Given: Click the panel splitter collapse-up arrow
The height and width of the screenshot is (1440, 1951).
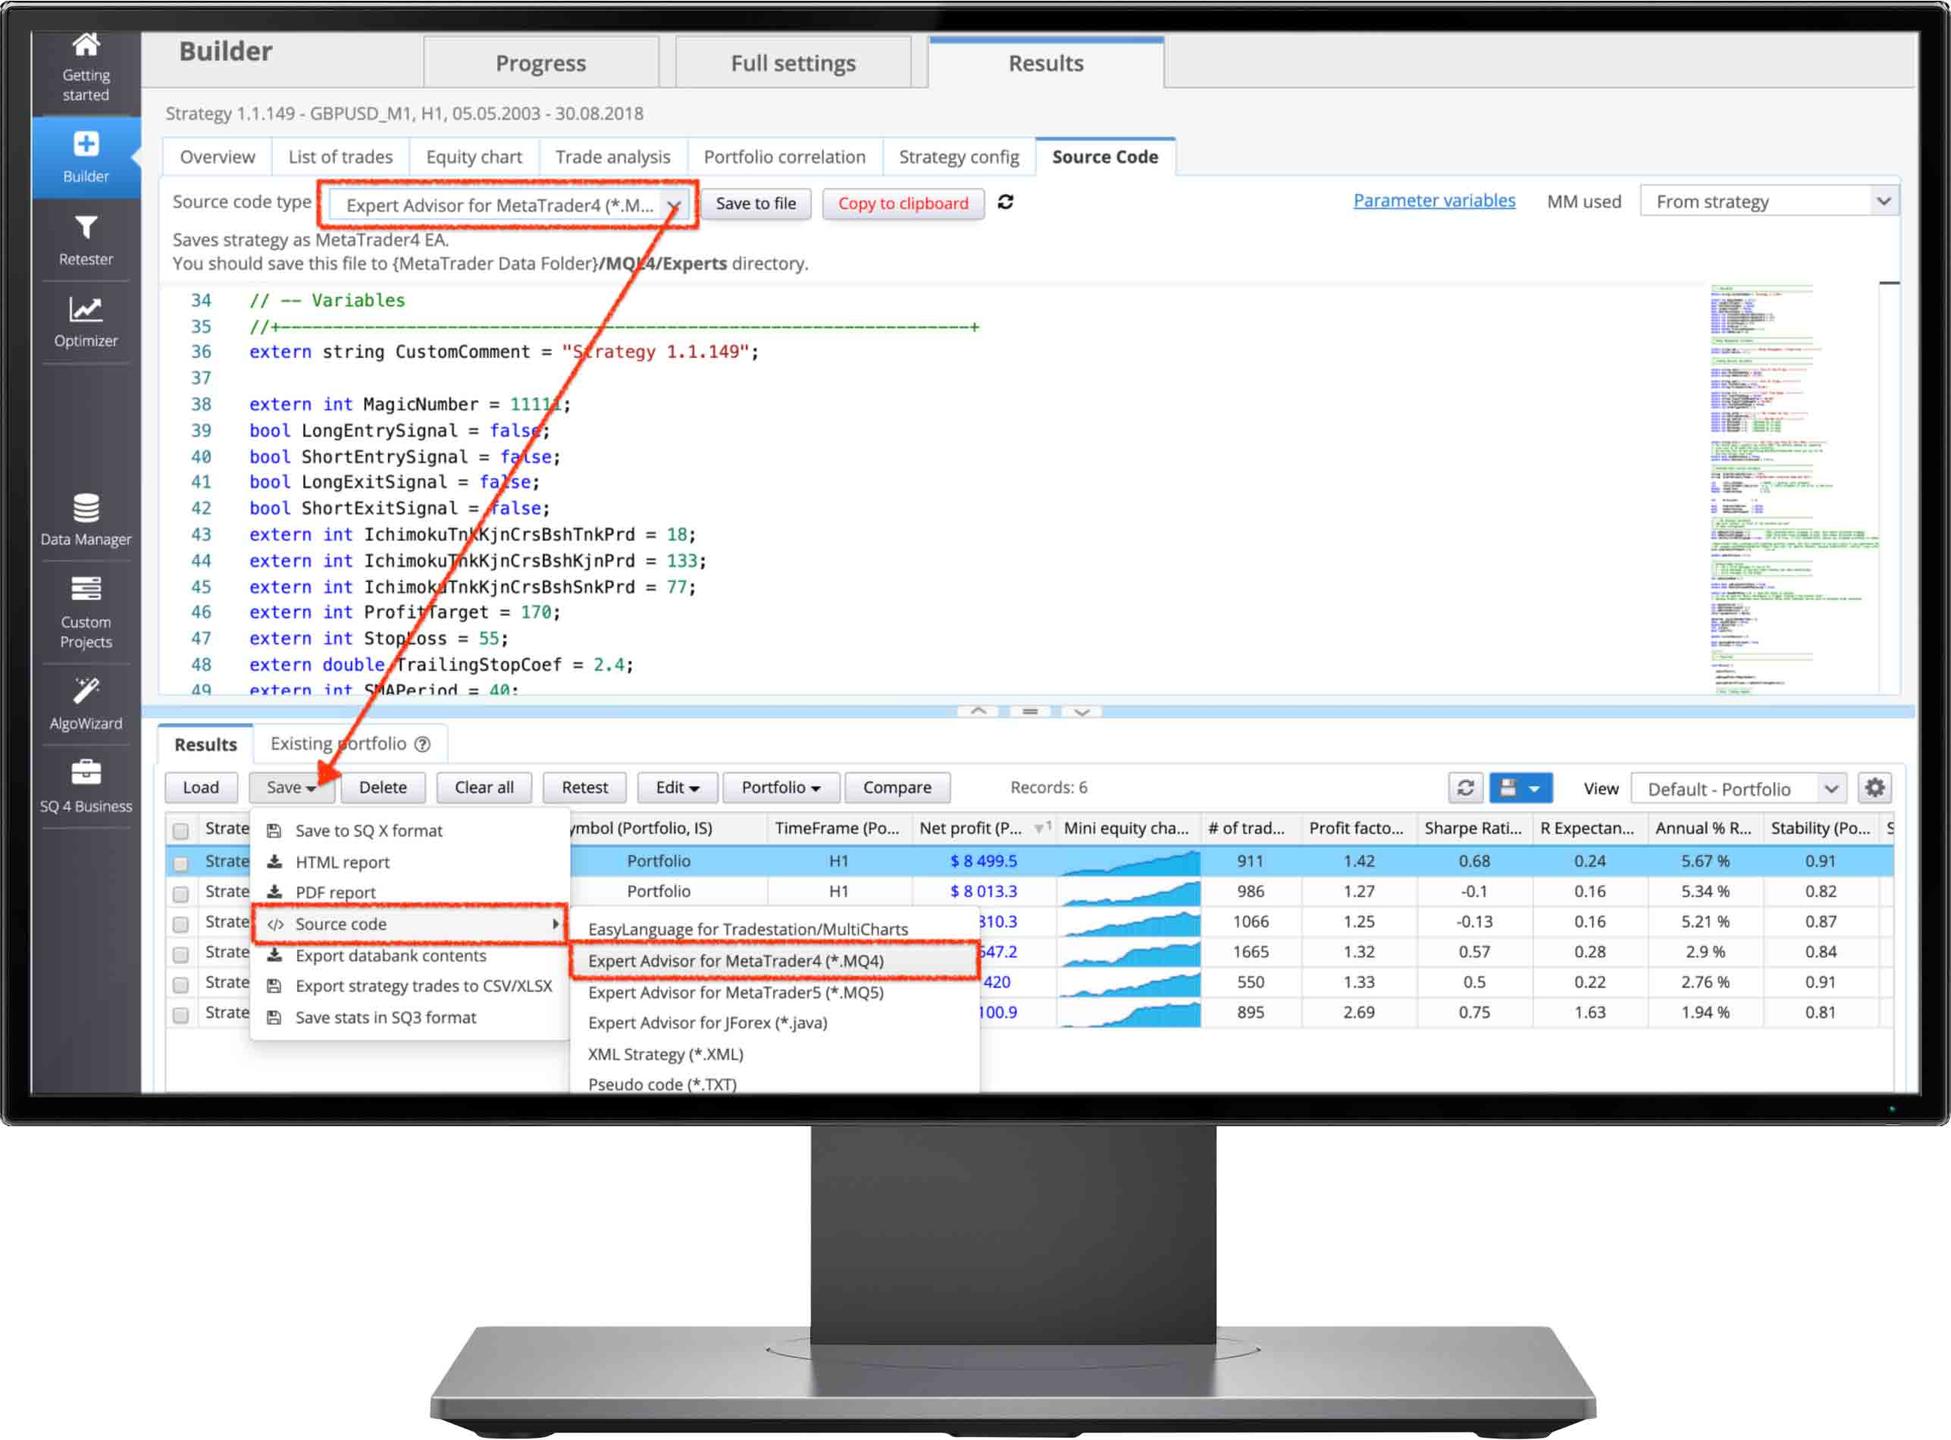Looking at the screenshot, I should click(x=978, y=711).
